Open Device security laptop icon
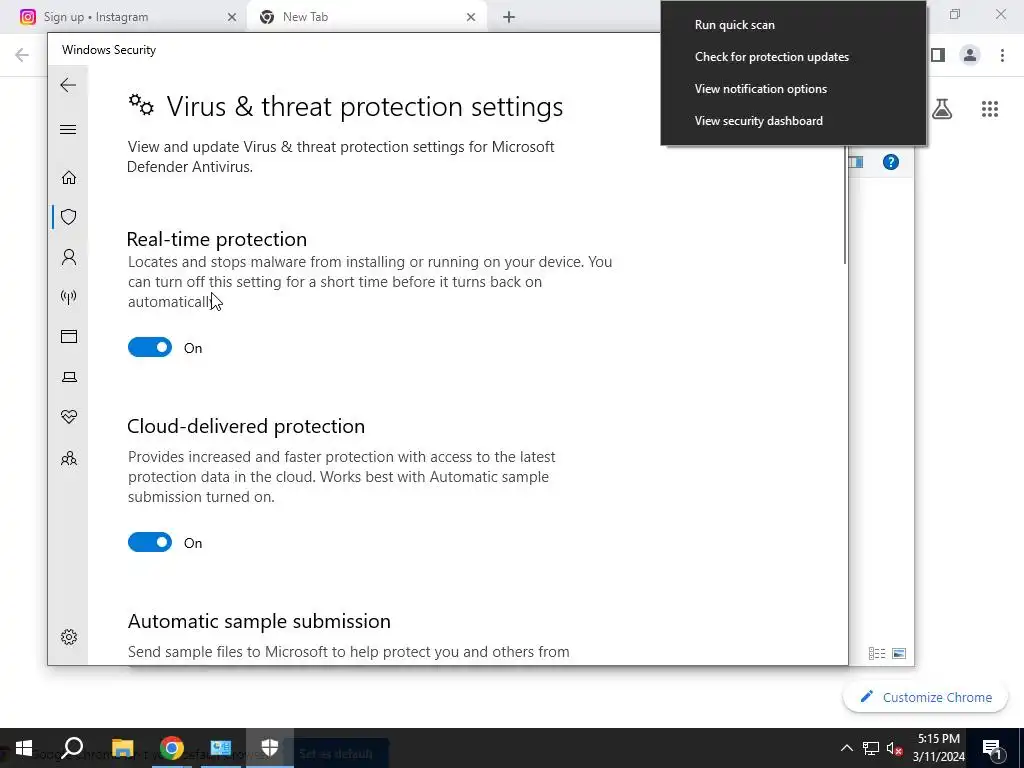The image size is (1024, 768). [x=69, y=377]
